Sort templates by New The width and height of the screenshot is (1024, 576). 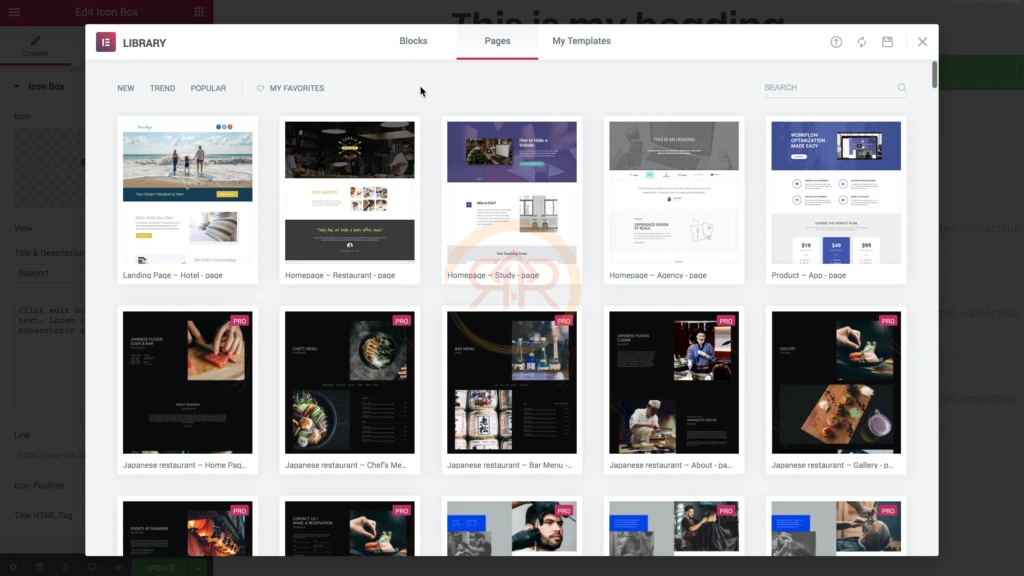pyautogui.click(x=125, y=88)
